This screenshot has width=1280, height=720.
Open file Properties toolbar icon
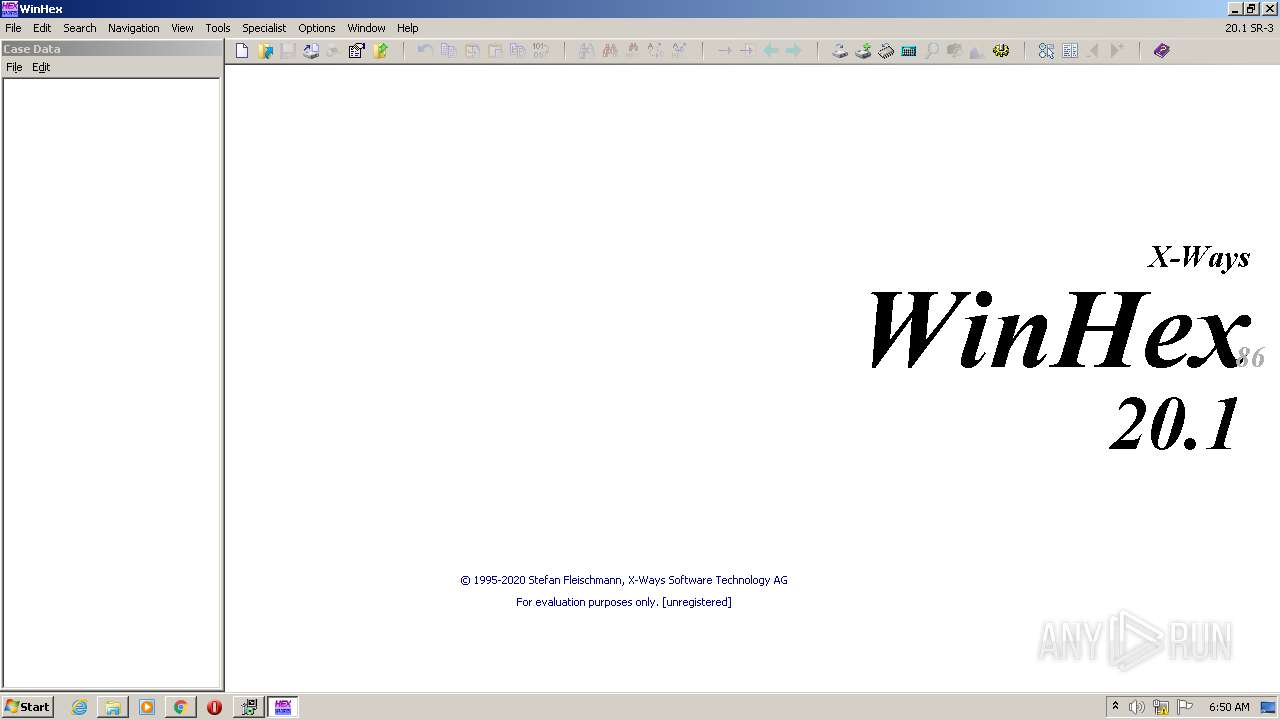coord(357,50)
